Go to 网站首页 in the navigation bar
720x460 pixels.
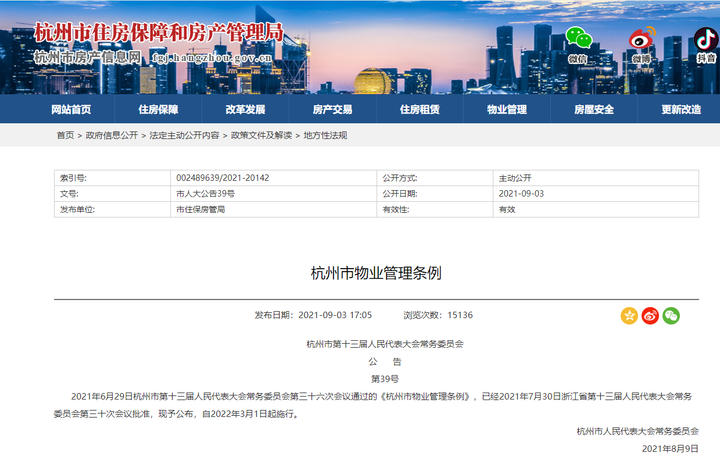pos(71,109)
